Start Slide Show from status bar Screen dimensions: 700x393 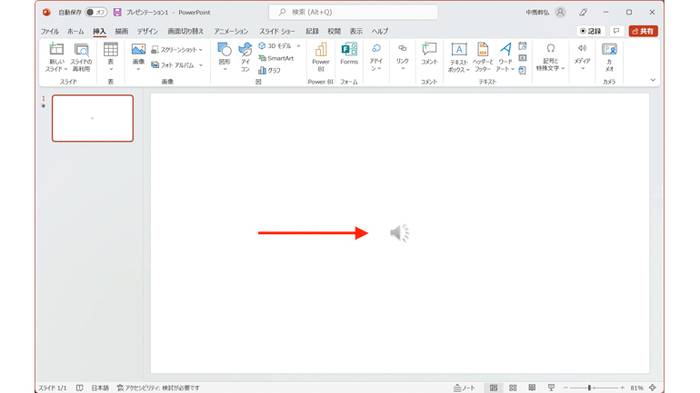point(551,388)
